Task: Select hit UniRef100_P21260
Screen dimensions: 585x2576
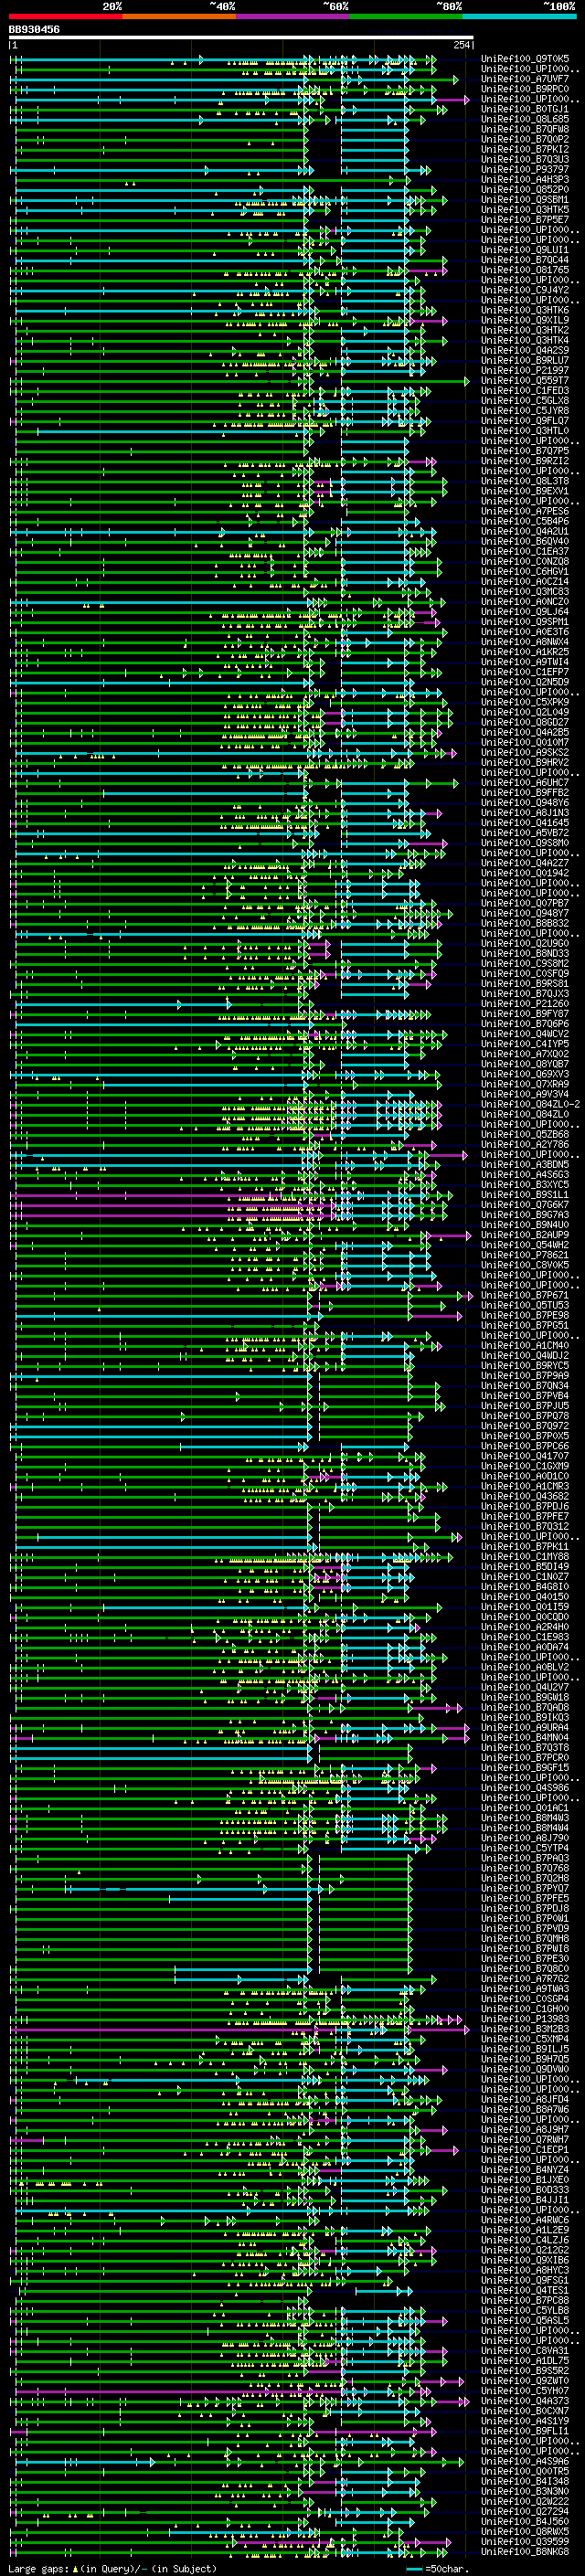Action: [525, 1004]
